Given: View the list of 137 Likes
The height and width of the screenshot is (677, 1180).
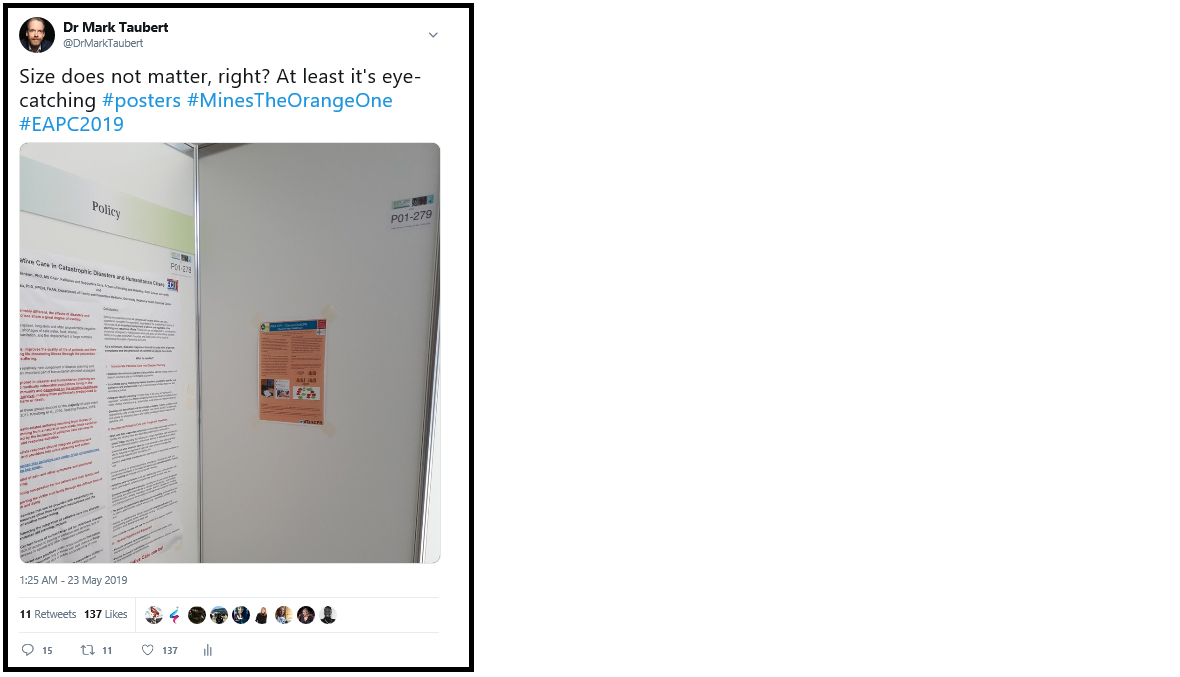Looking at the screenshot, I should [x=105, y=615].
